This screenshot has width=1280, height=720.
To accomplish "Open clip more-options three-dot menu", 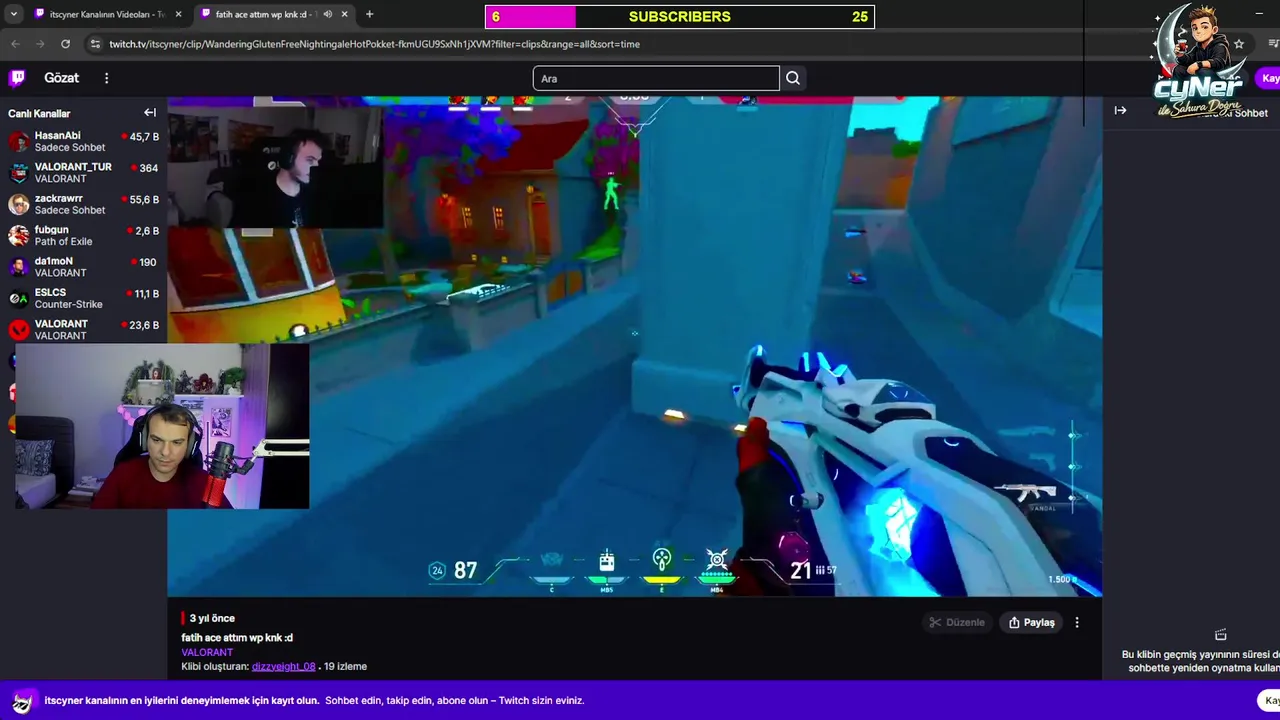I will pos(1077,622).
